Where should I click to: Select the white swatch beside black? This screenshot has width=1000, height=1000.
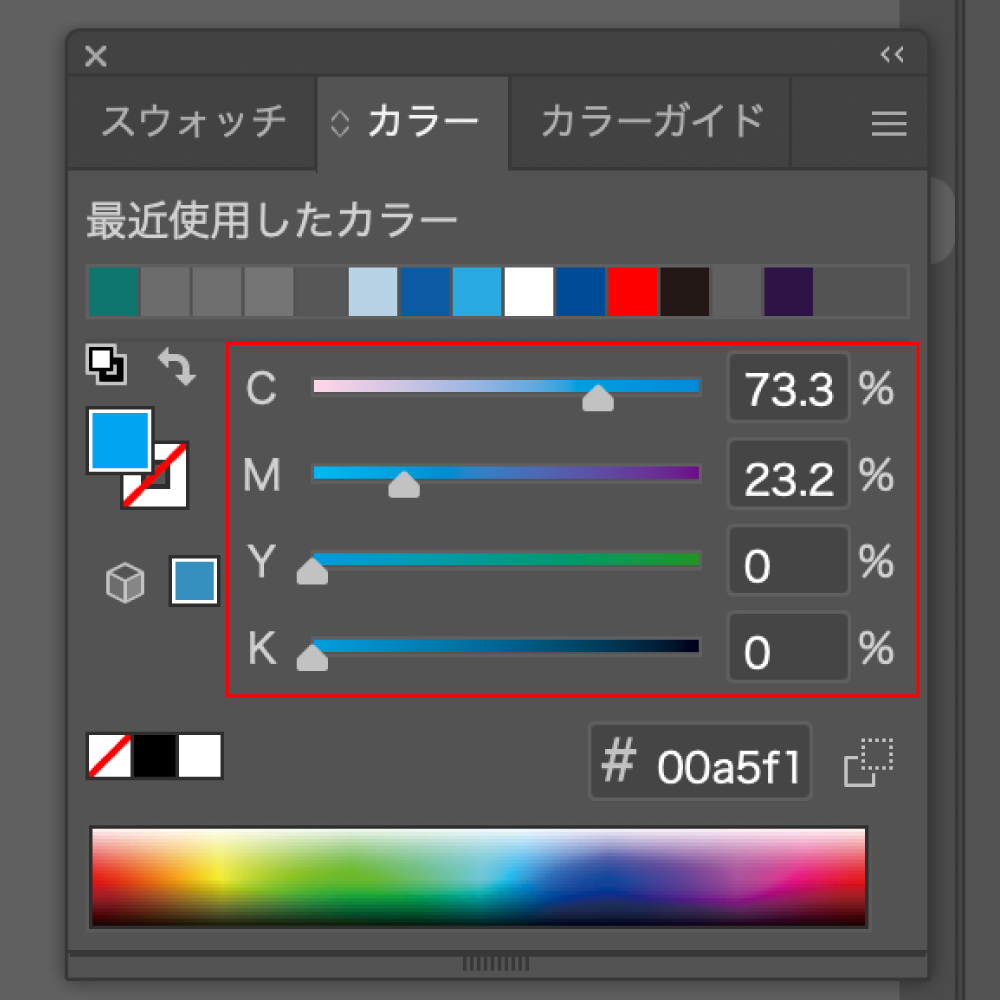[x=200, y=756]
